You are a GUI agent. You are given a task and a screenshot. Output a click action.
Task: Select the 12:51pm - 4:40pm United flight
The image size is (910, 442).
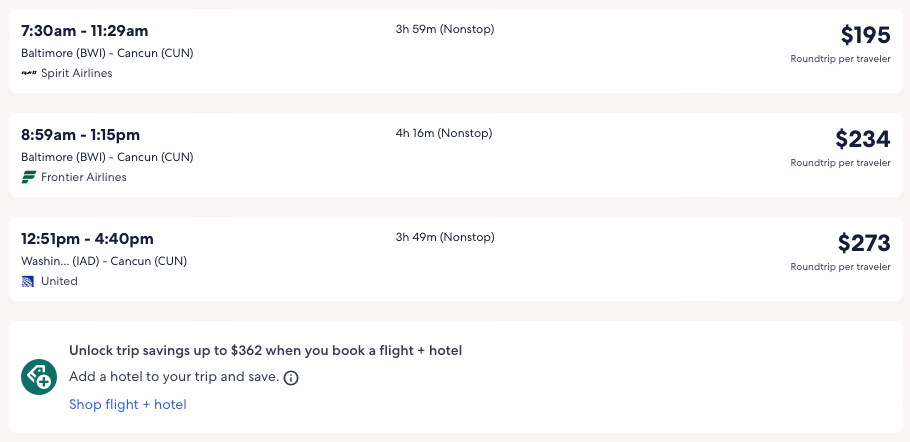(87, 238)
